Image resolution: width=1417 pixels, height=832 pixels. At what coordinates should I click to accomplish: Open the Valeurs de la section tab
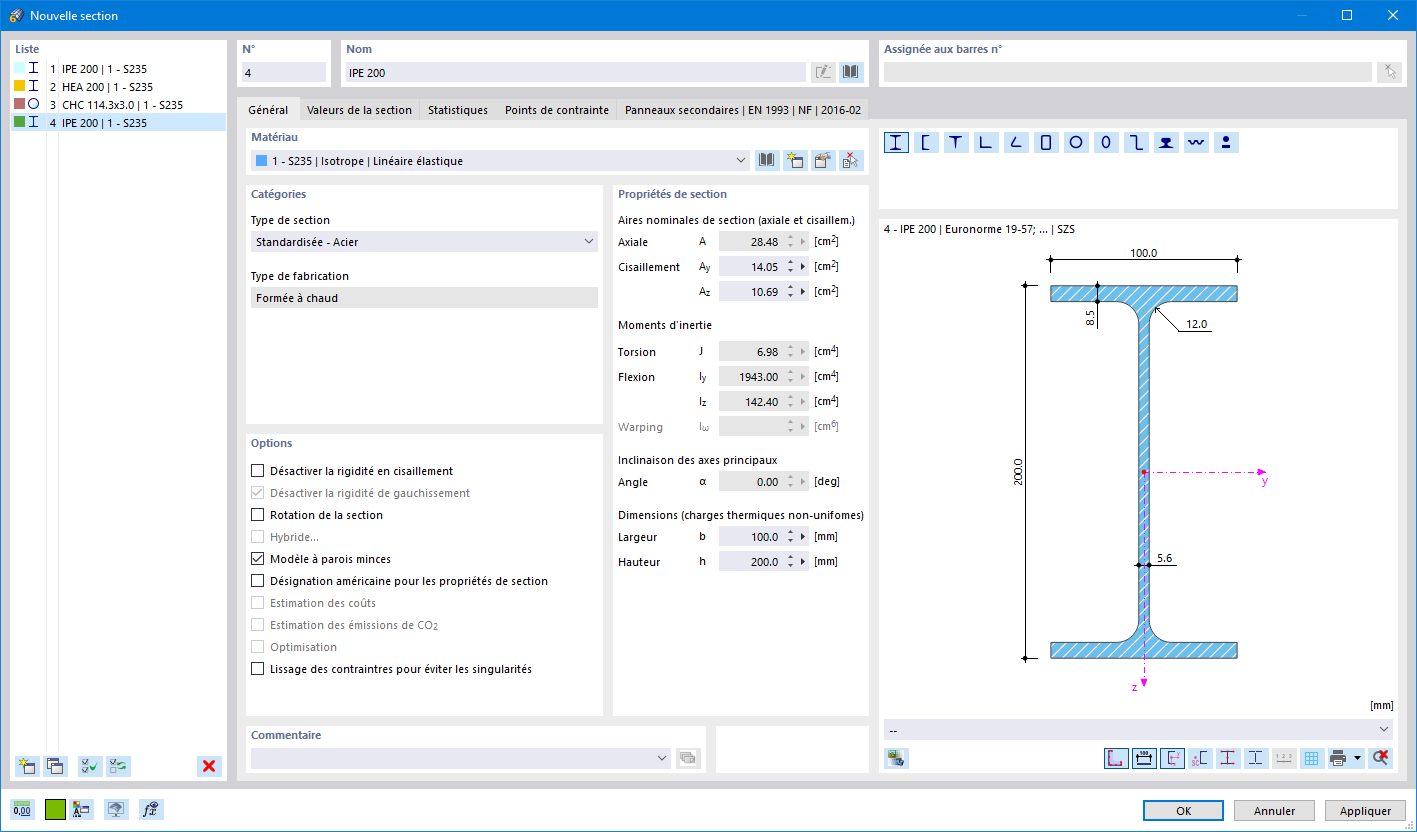pos(359,110)
